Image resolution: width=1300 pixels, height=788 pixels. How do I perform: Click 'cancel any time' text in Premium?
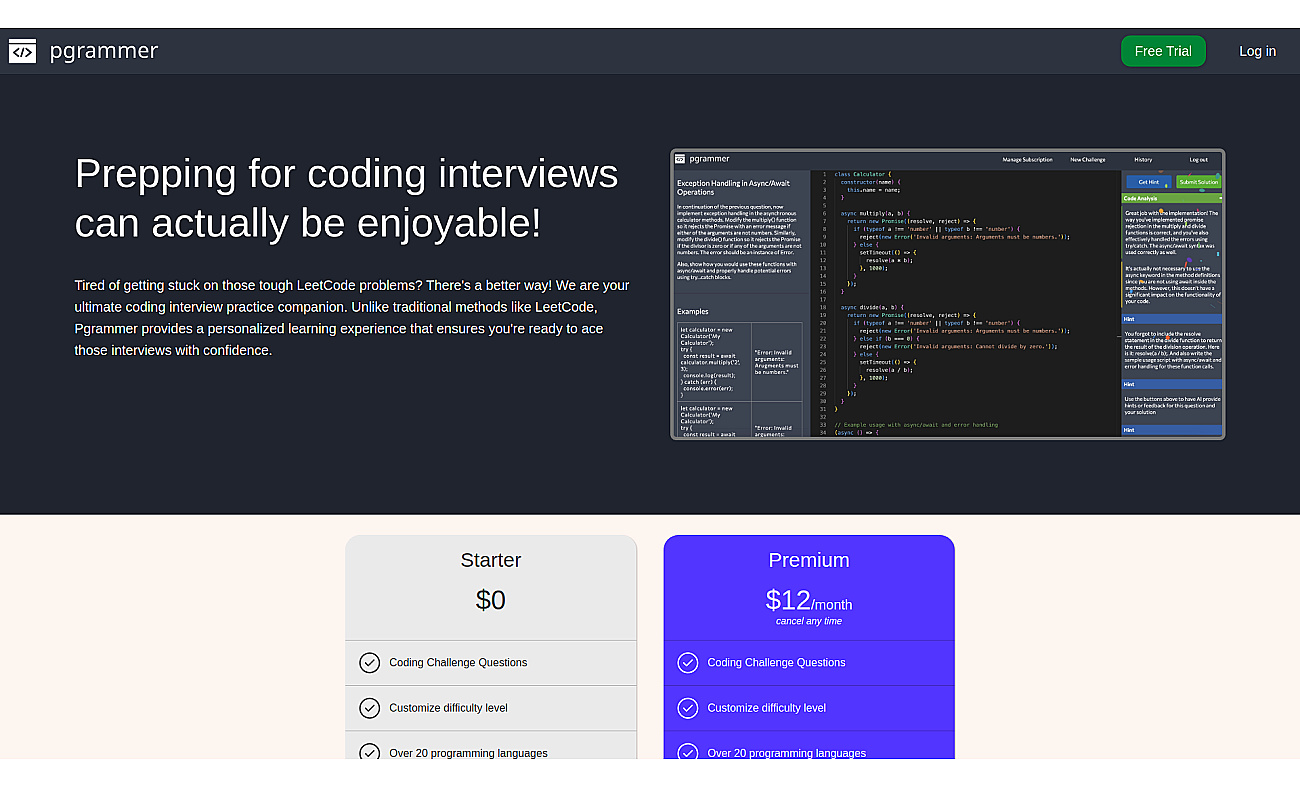click(809, 621)
